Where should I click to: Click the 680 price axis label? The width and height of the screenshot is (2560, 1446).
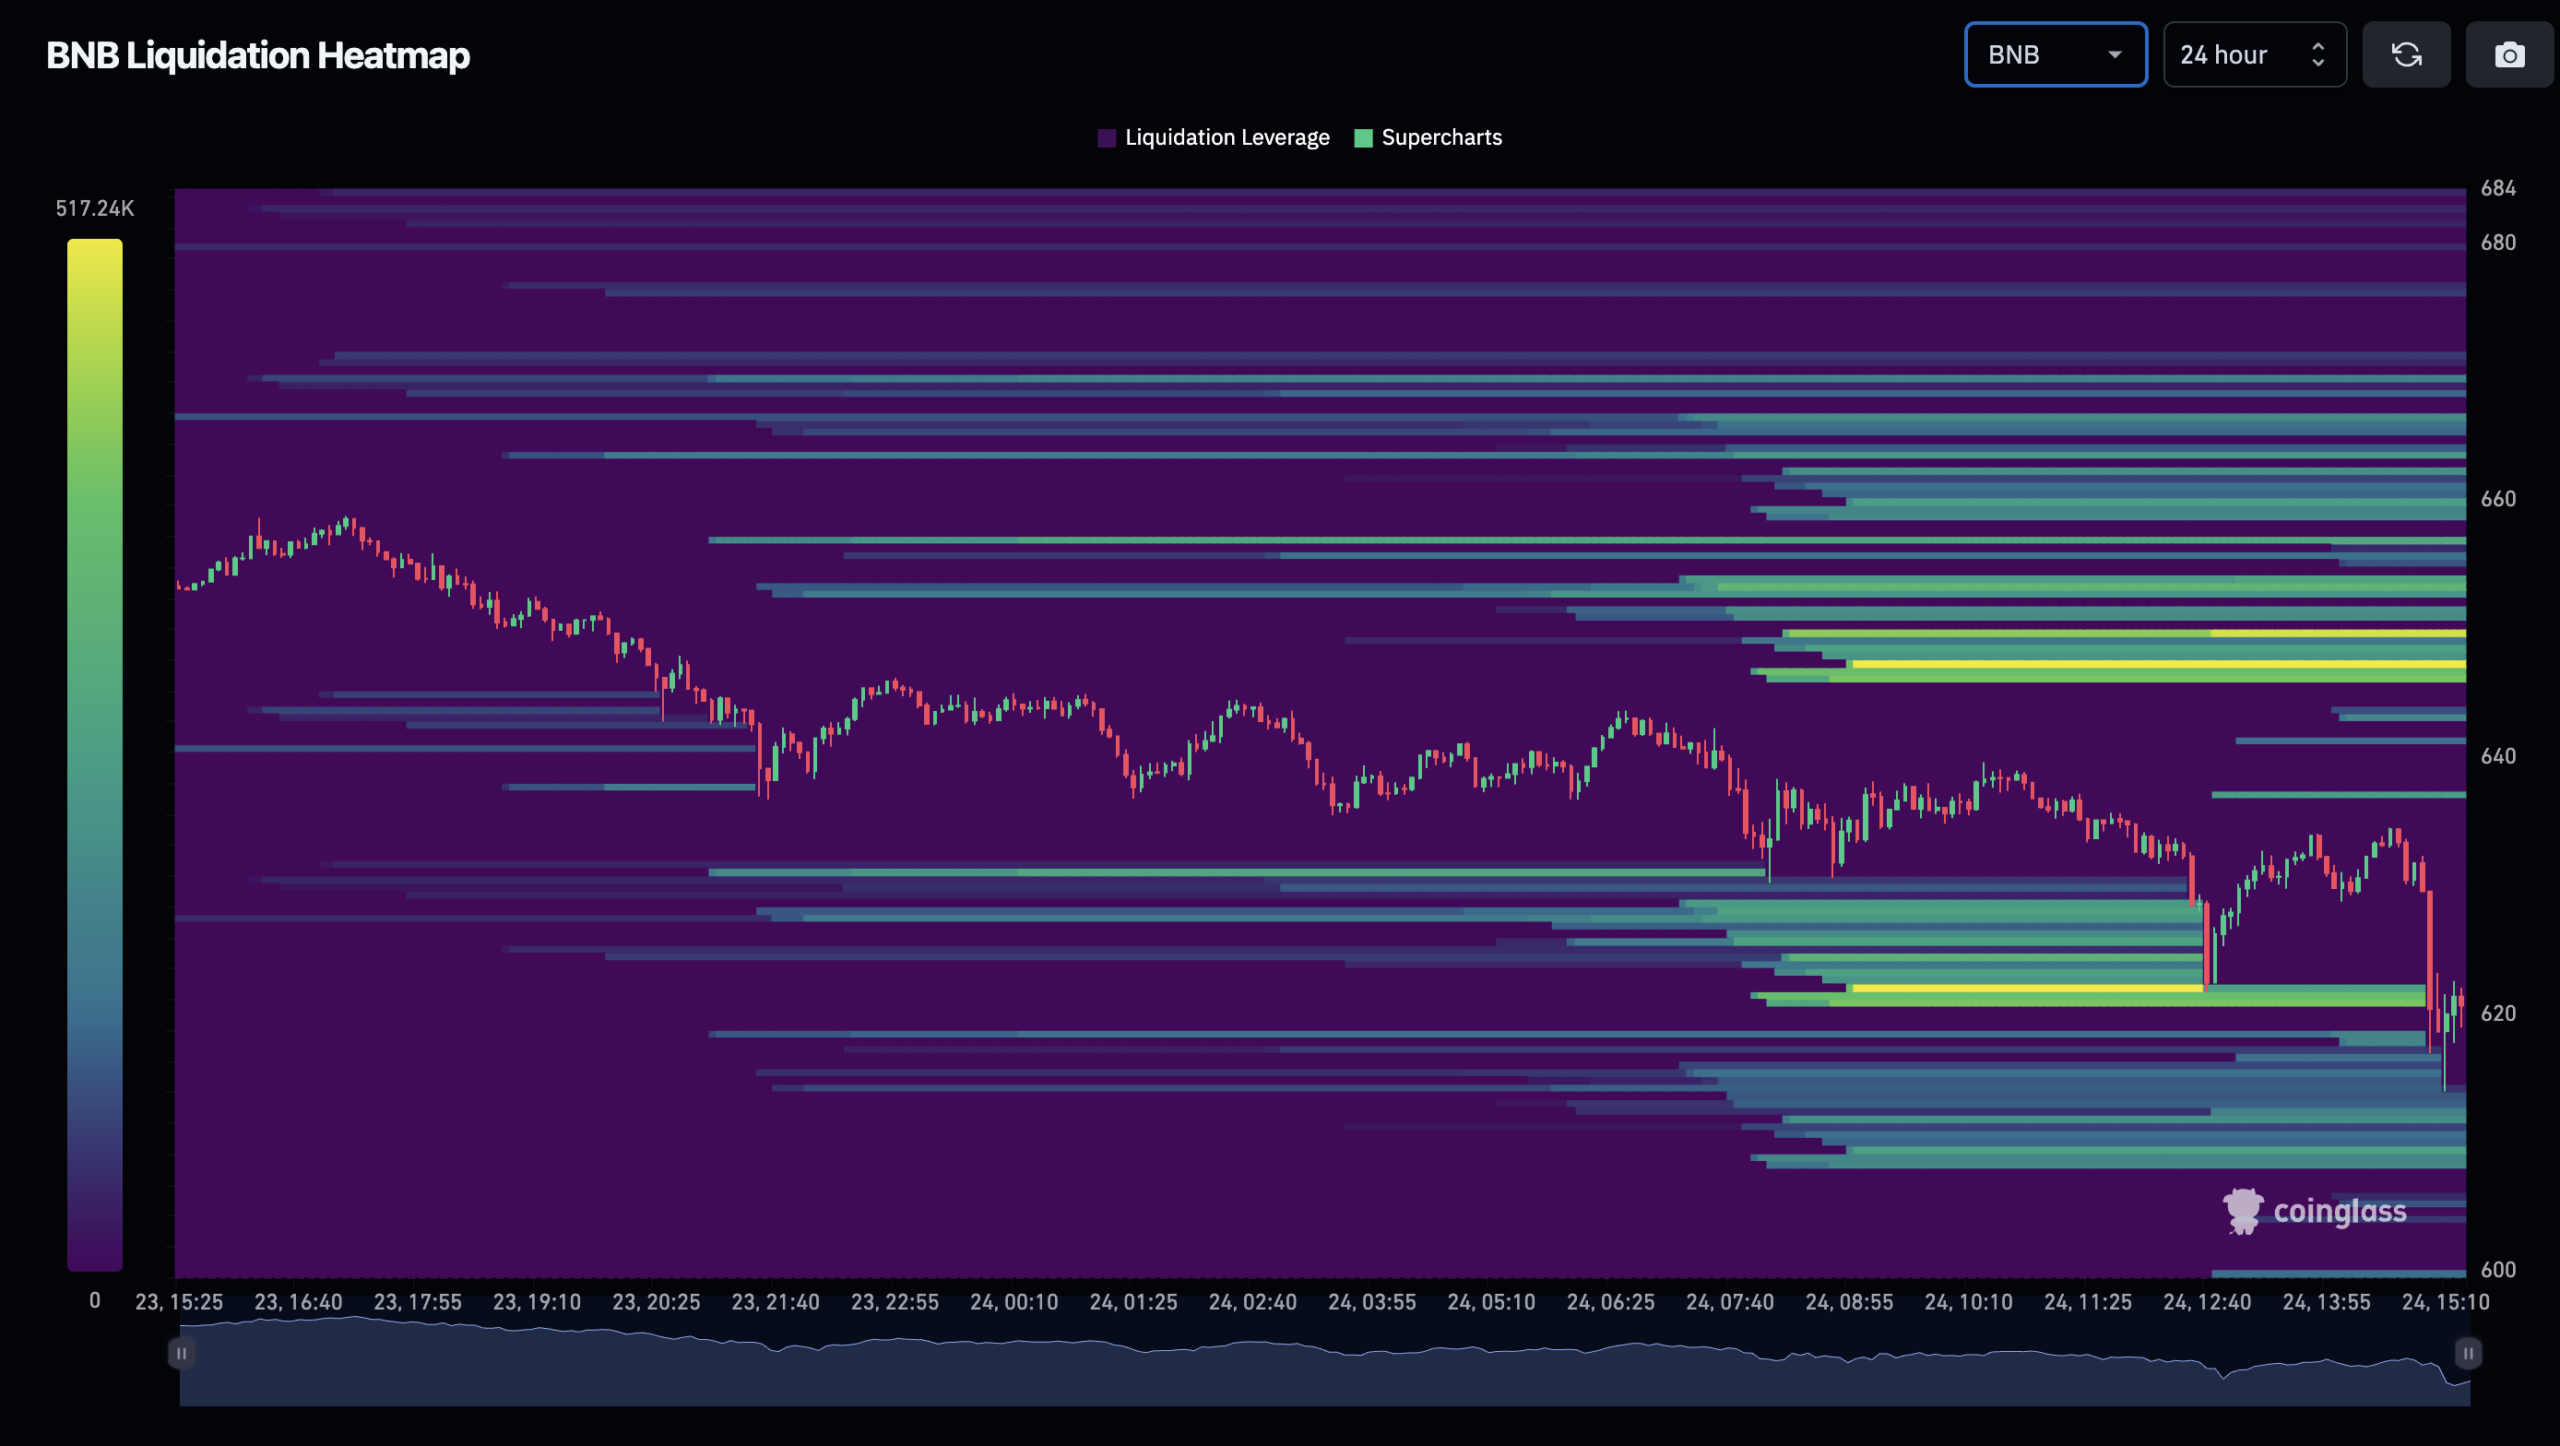click(x=2498, y=242)
